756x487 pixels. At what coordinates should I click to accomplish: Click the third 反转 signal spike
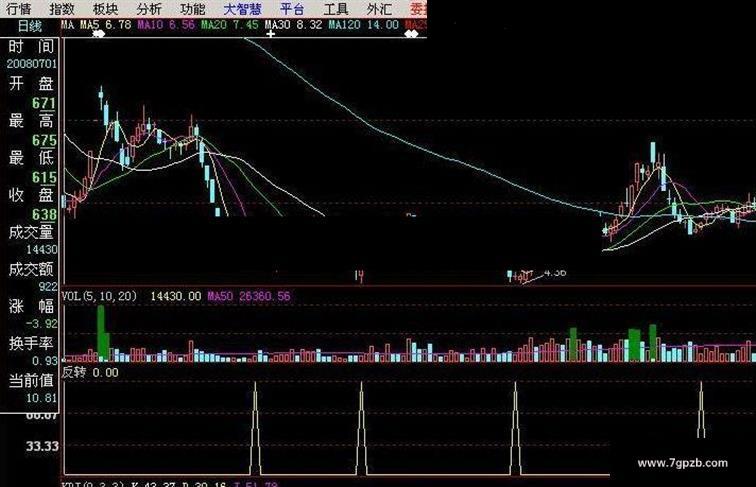515,428
